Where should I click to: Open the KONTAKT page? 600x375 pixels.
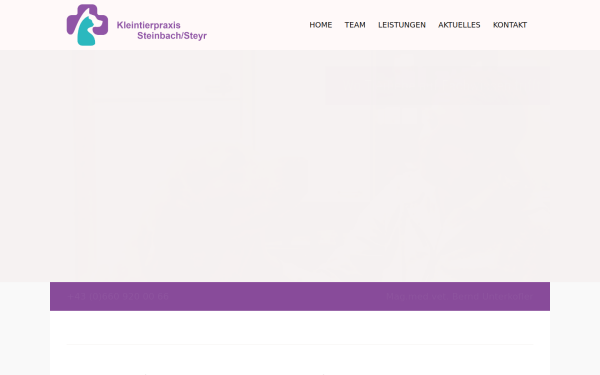tap(510, 25)
